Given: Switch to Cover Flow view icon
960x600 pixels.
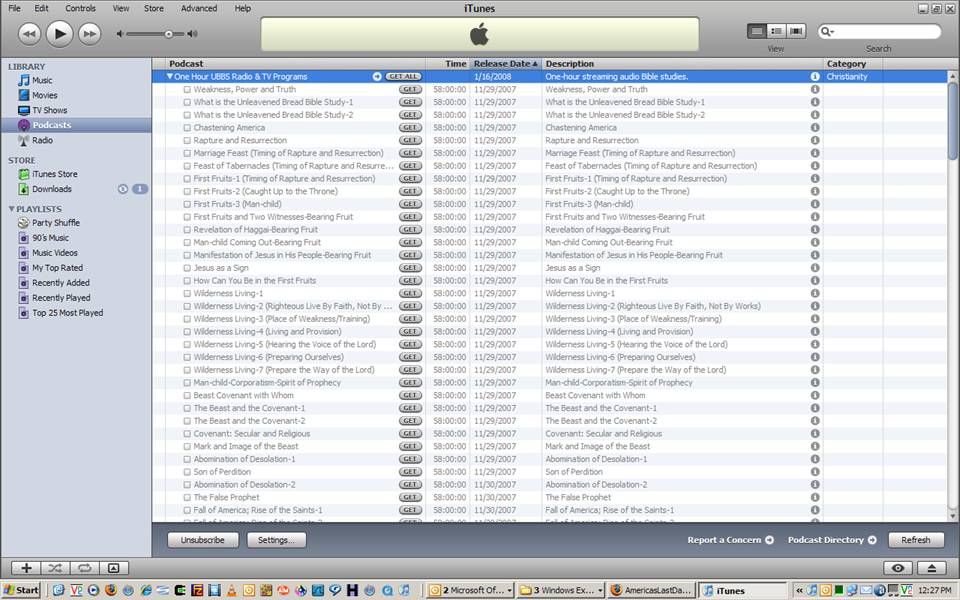Looking at the screenshot, I should (796, 31).
